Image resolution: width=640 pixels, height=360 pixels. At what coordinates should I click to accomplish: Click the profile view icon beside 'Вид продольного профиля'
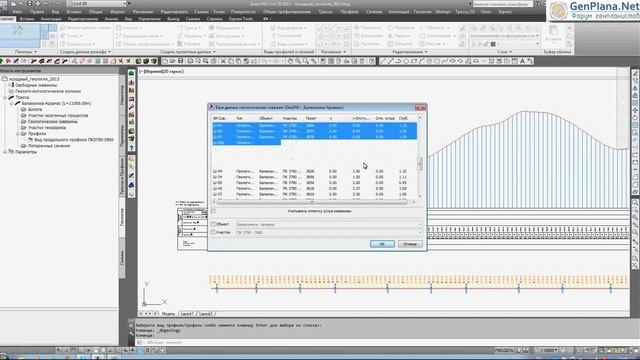click(x=31, y=140)
